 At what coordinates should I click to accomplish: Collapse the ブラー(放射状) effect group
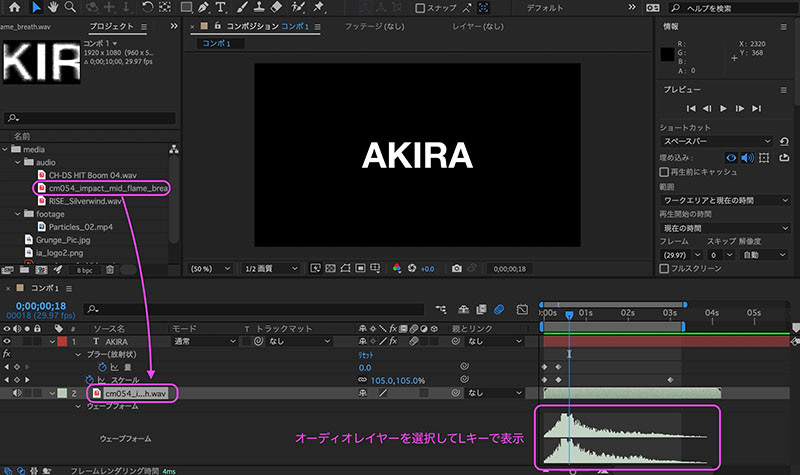tap(78, 354)
